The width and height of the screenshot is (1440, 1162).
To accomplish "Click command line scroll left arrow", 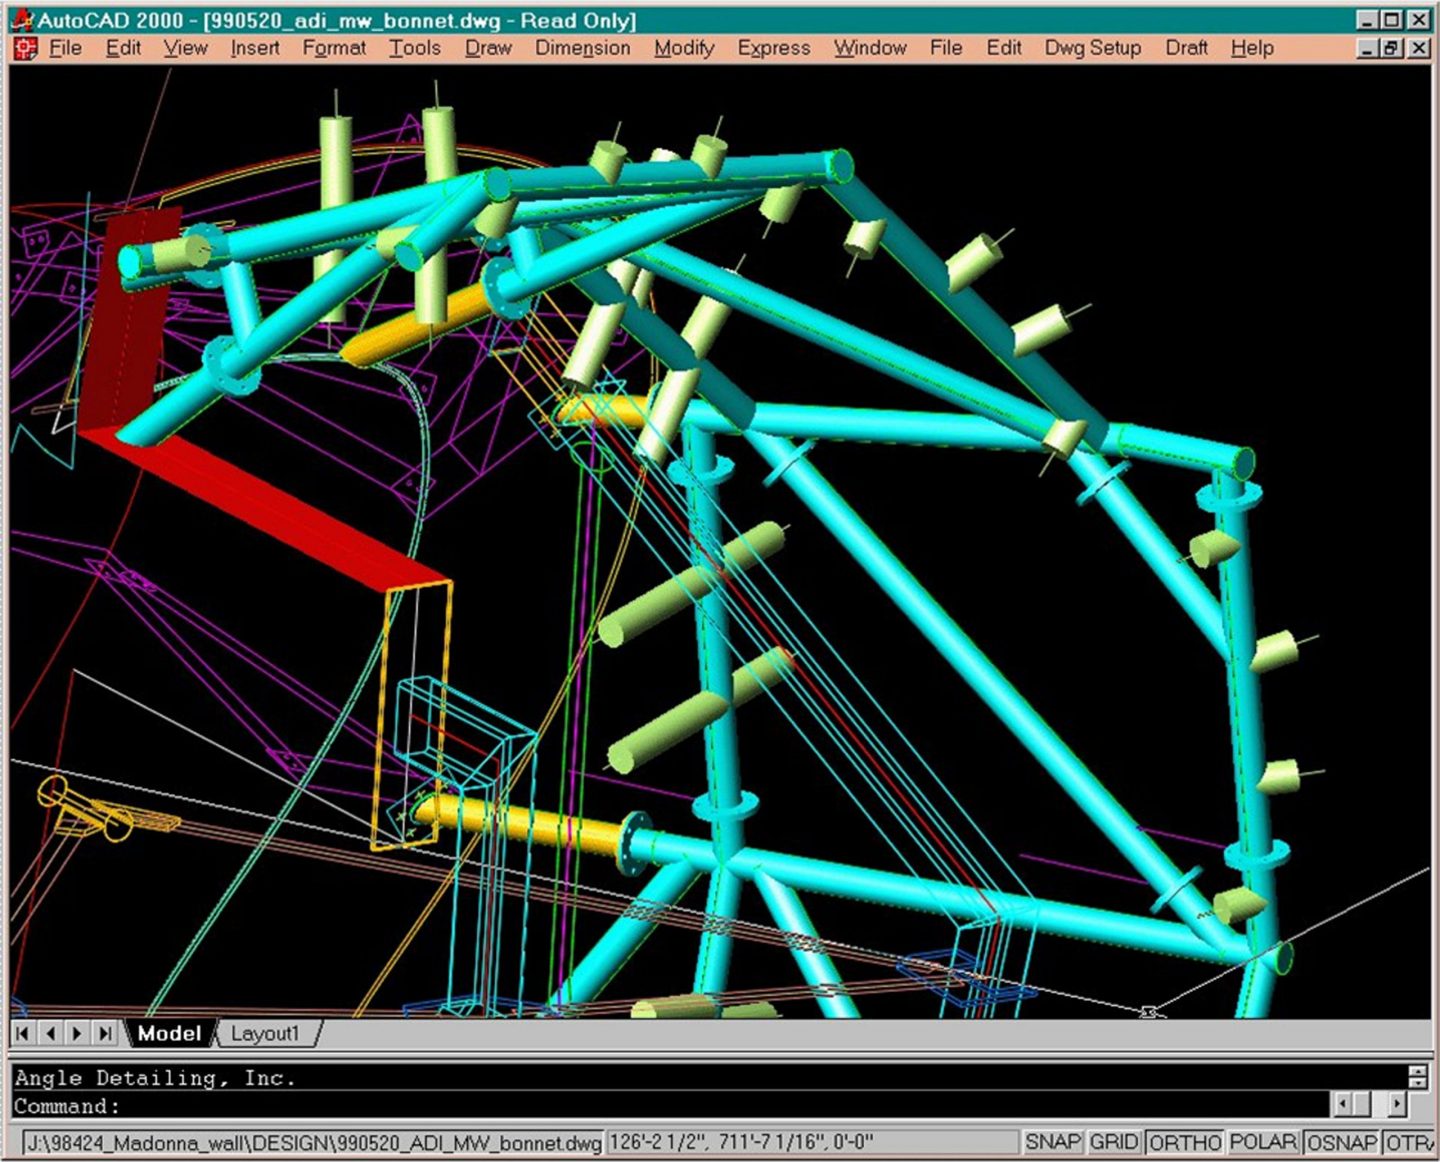I will coord(1345,1105).
